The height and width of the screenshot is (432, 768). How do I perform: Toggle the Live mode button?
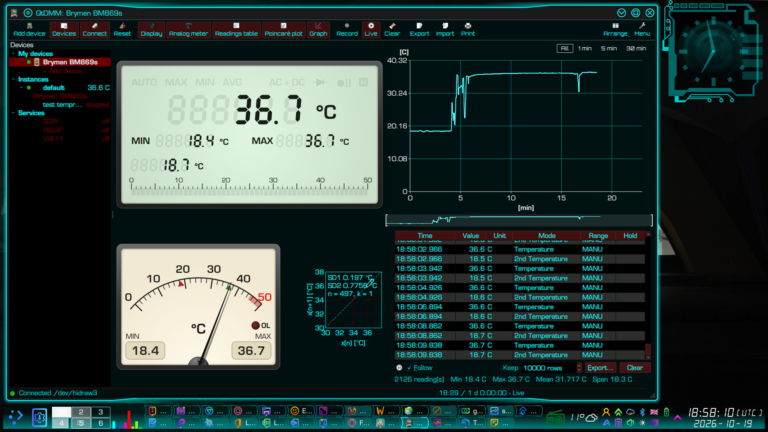(371, 29)
